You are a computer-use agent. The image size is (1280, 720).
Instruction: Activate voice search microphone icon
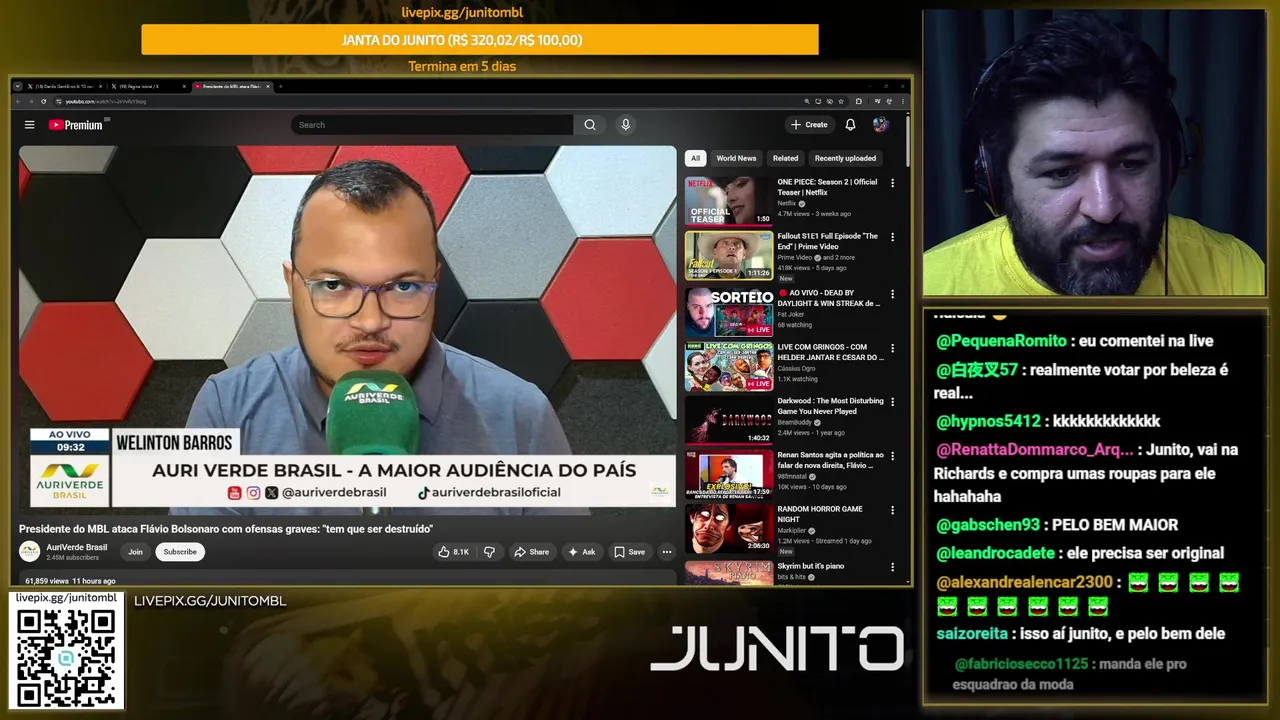point(626,125)
